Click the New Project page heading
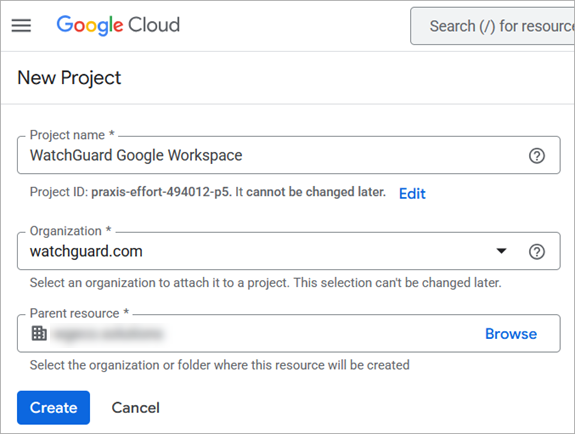Viewport: 575px width, 434px height. (x=69, y=78)
